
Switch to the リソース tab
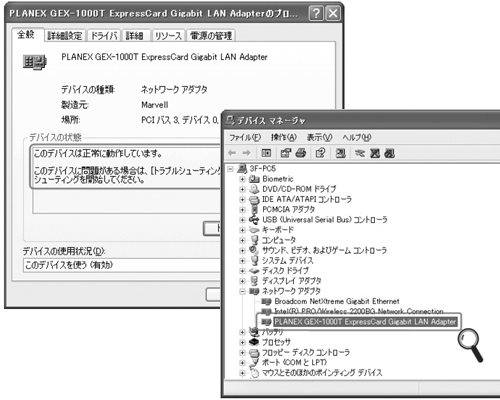(x=168, y=36)
